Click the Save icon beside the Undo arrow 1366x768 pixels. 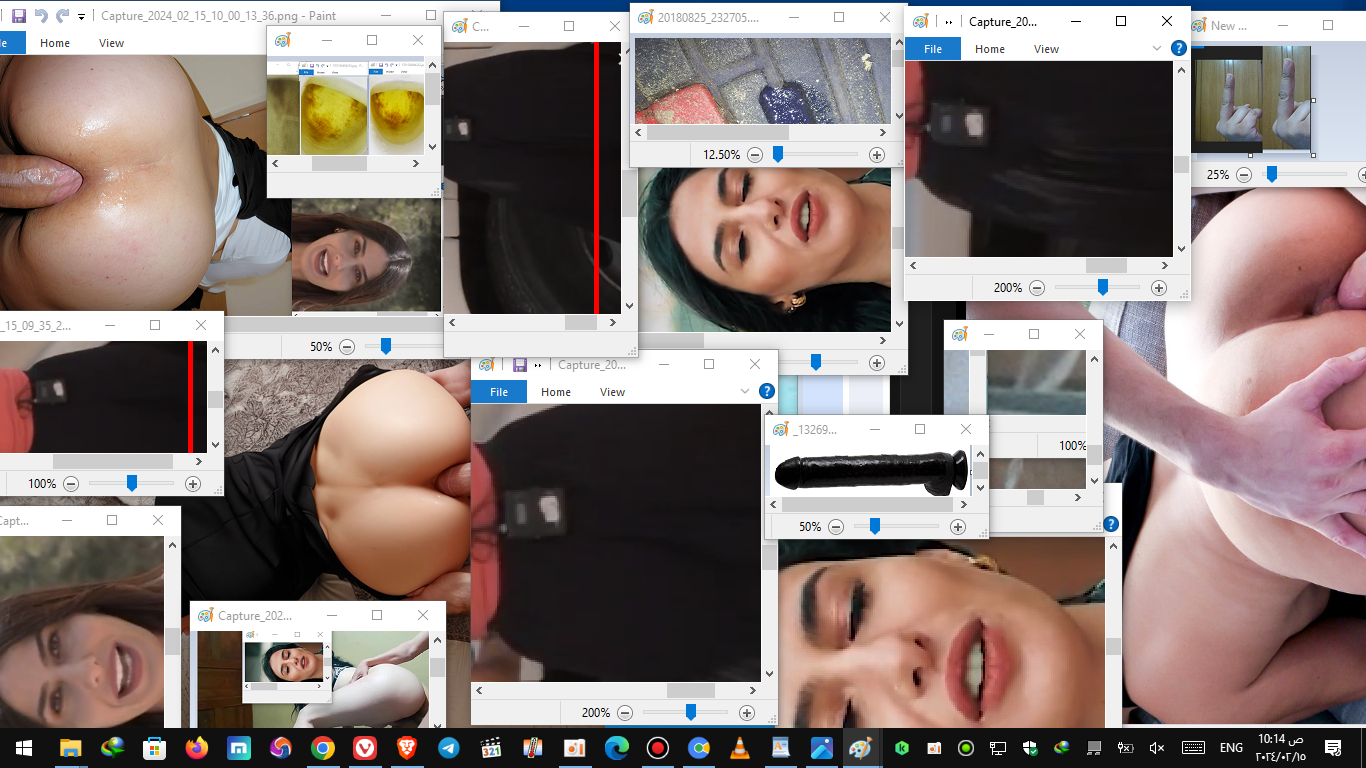(19, 16)
